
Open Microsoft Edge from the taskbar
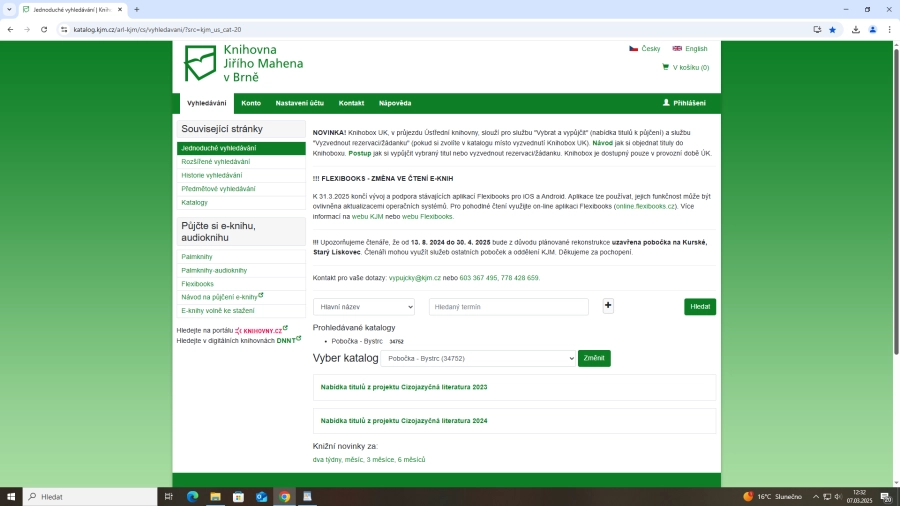coord(192,496)
